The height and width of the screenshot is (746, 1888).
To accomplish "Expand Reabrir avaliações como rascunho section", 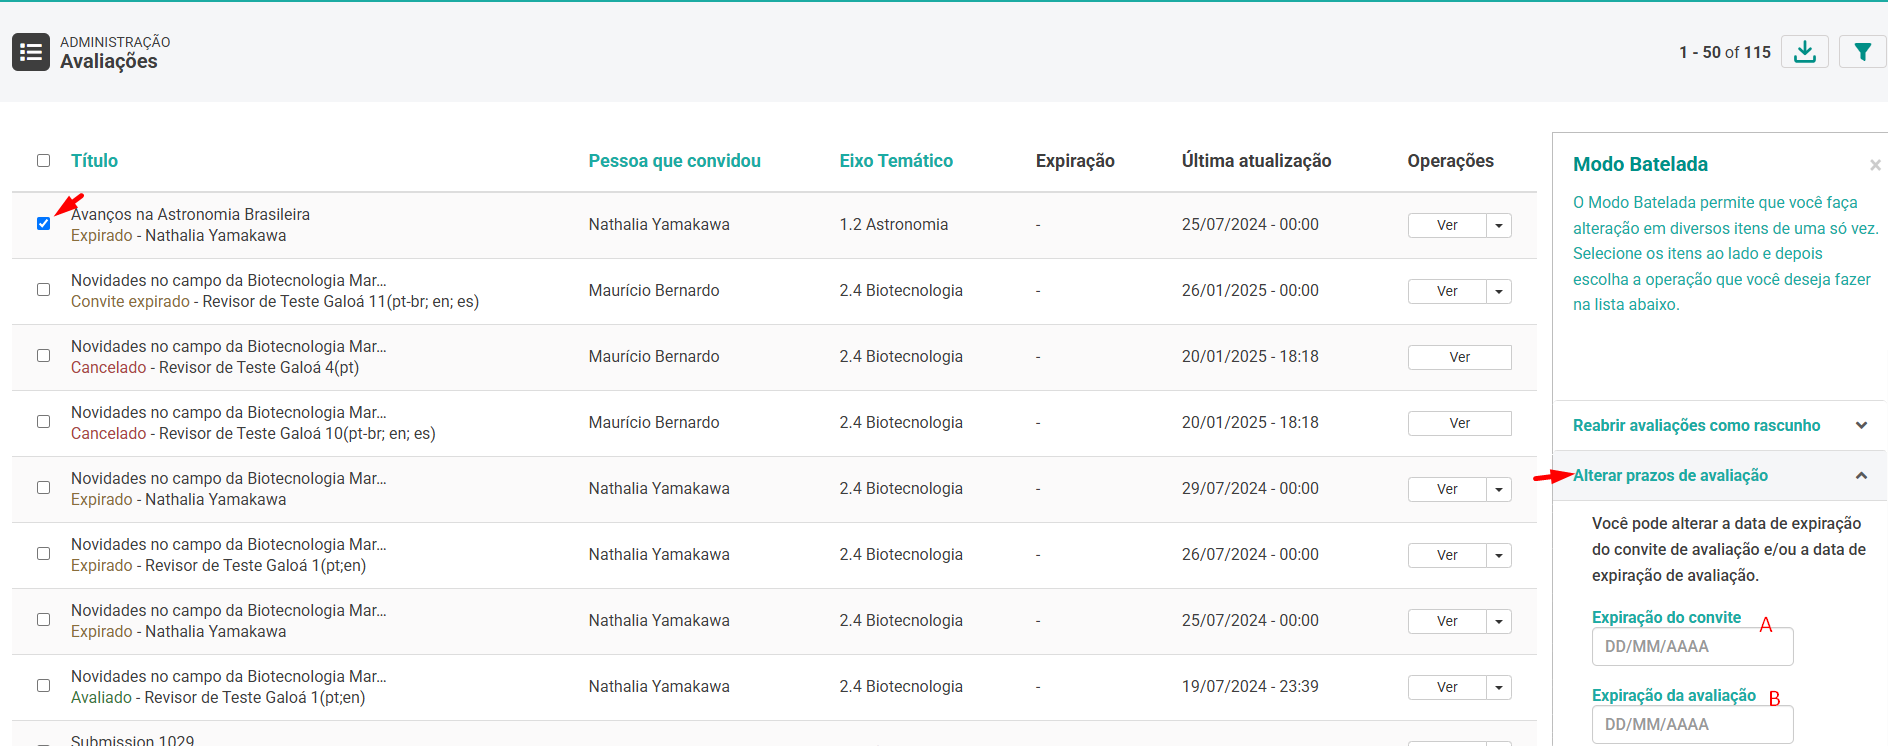I will tap(1720, 425).
